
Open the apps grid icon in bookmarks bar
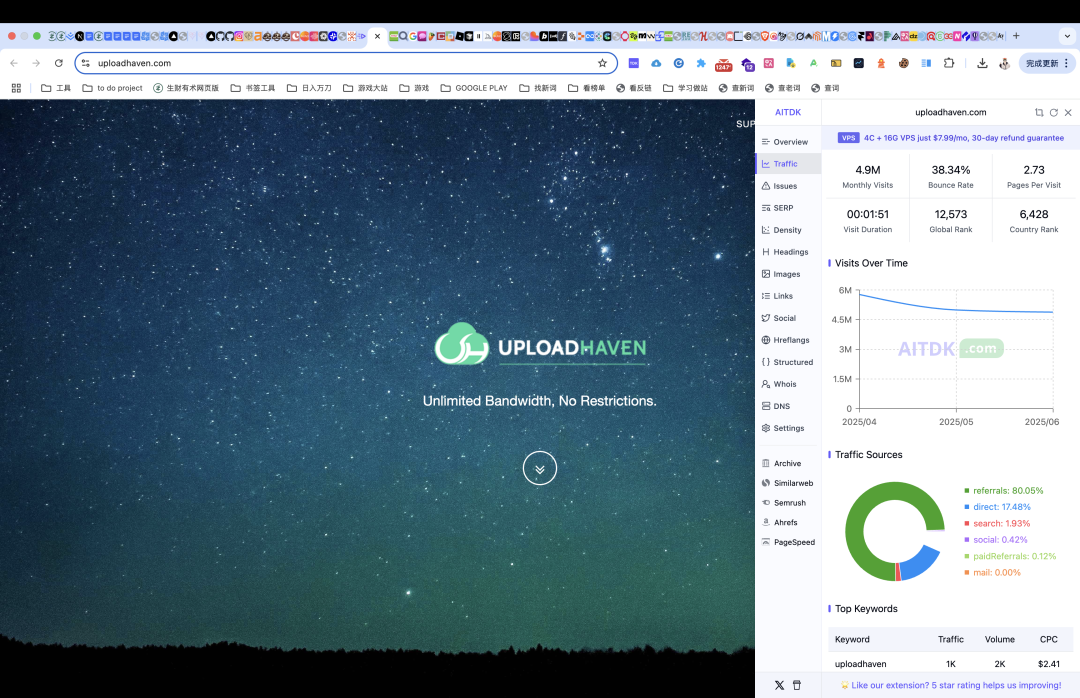[x=17, y=88]
